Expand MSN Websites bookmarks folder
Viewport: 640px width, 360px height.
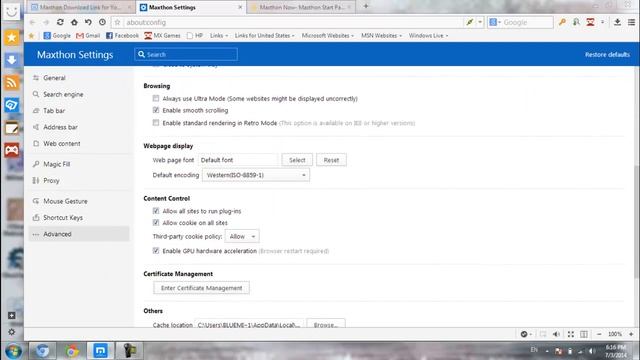[382, 36]
